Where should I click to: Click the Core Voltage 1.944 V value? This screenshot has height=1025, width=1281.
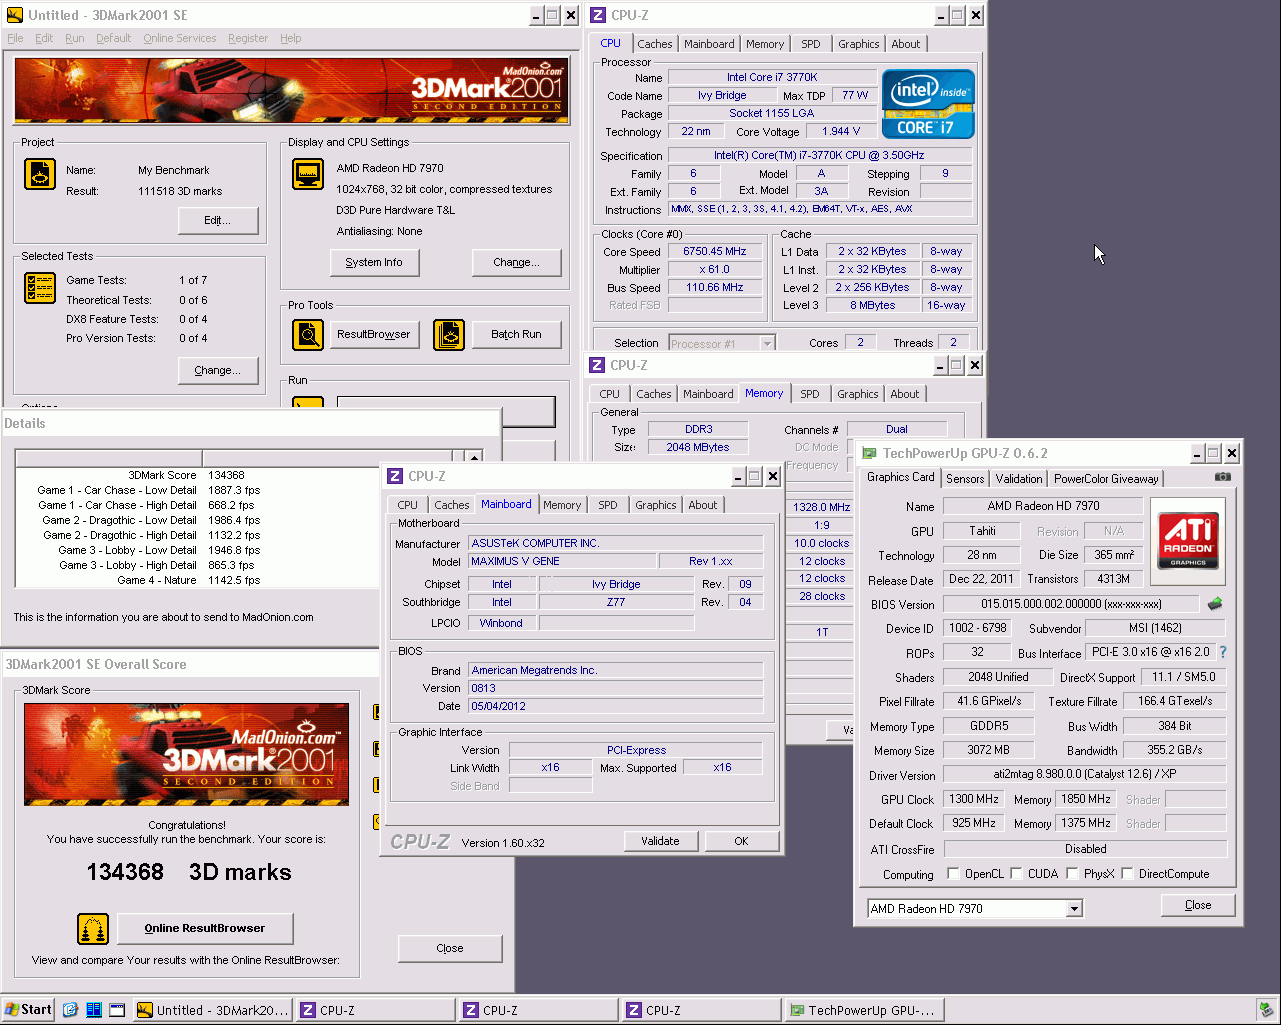[841, 131]
